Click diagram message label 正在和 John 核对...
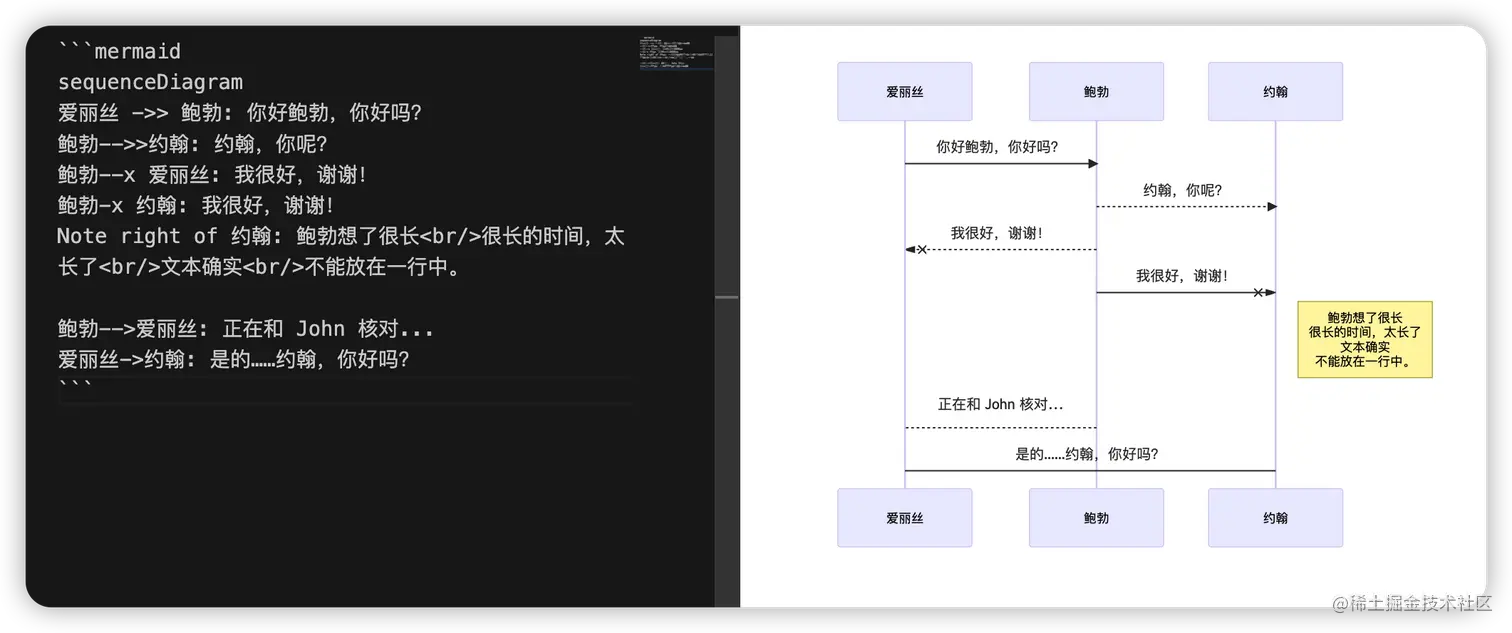This screenshot has height=633, width=1512. click(1000, 405)
